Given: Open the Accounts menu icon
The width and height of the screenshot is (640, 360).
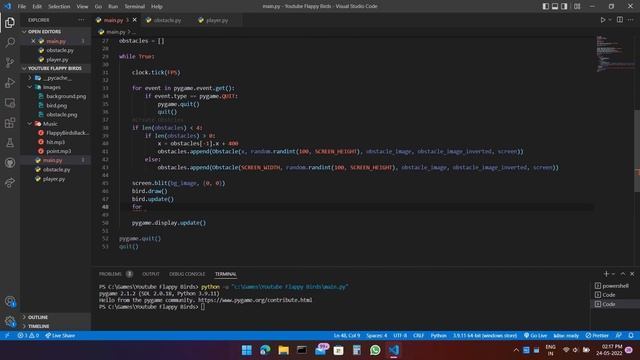Looking at the screenshot, I should point(10,302).
